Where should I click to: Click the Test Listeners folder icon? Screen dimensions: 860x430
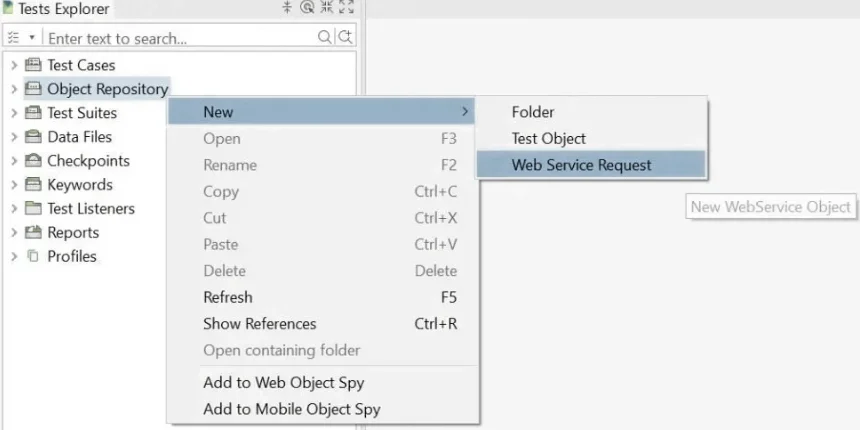[x=33, y=209]
